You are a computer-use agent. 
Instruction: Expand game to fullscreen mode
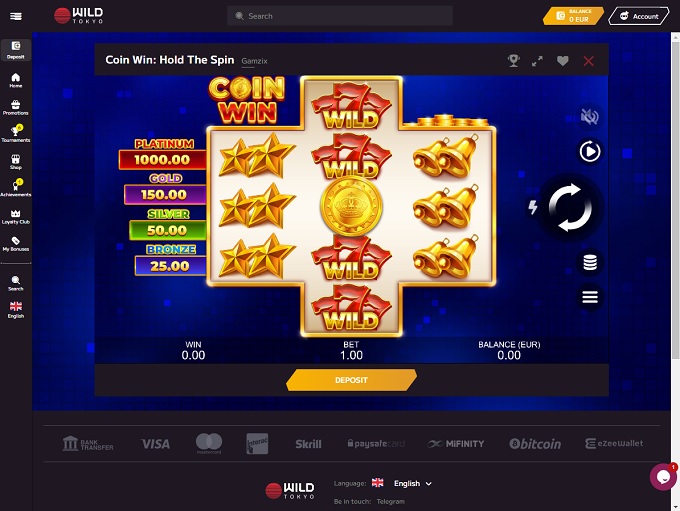(x=537, y=61)
